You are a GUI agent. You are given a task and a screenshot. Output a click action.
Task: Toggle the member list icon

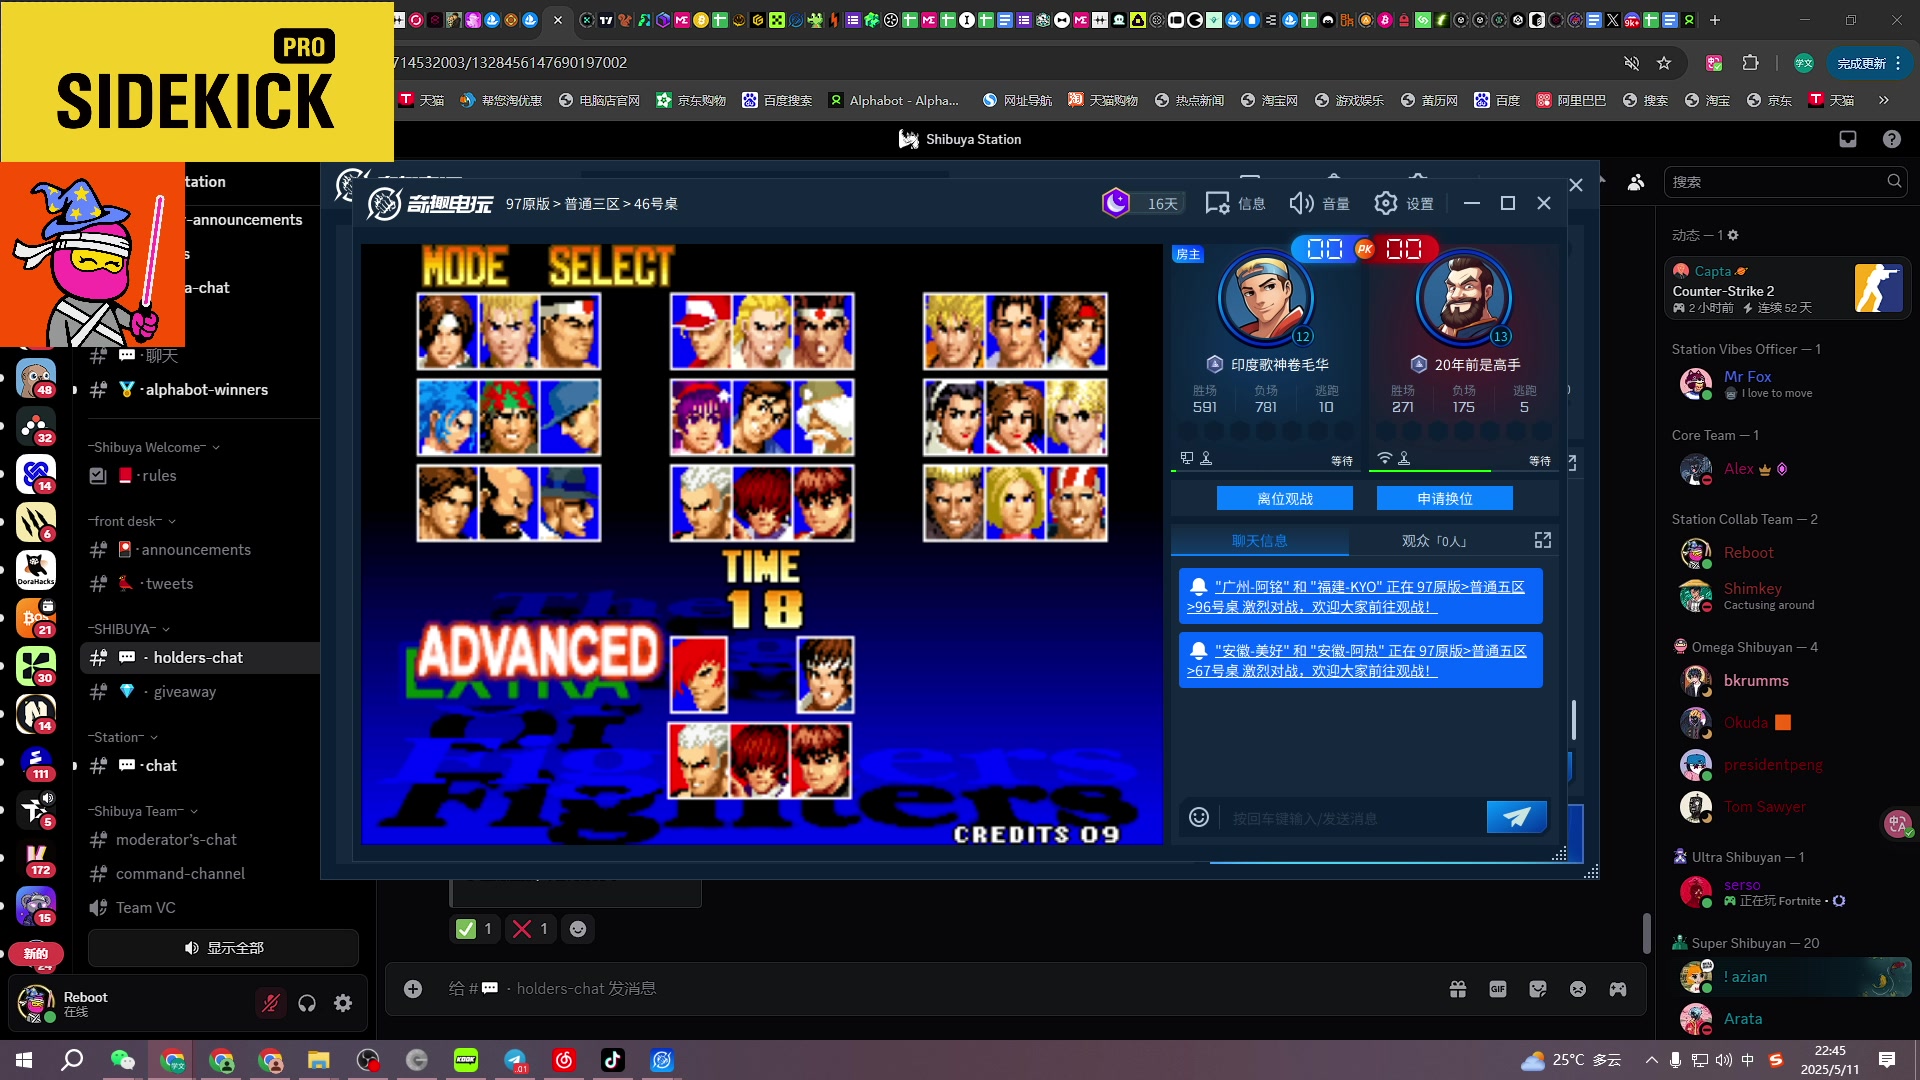1636,182
